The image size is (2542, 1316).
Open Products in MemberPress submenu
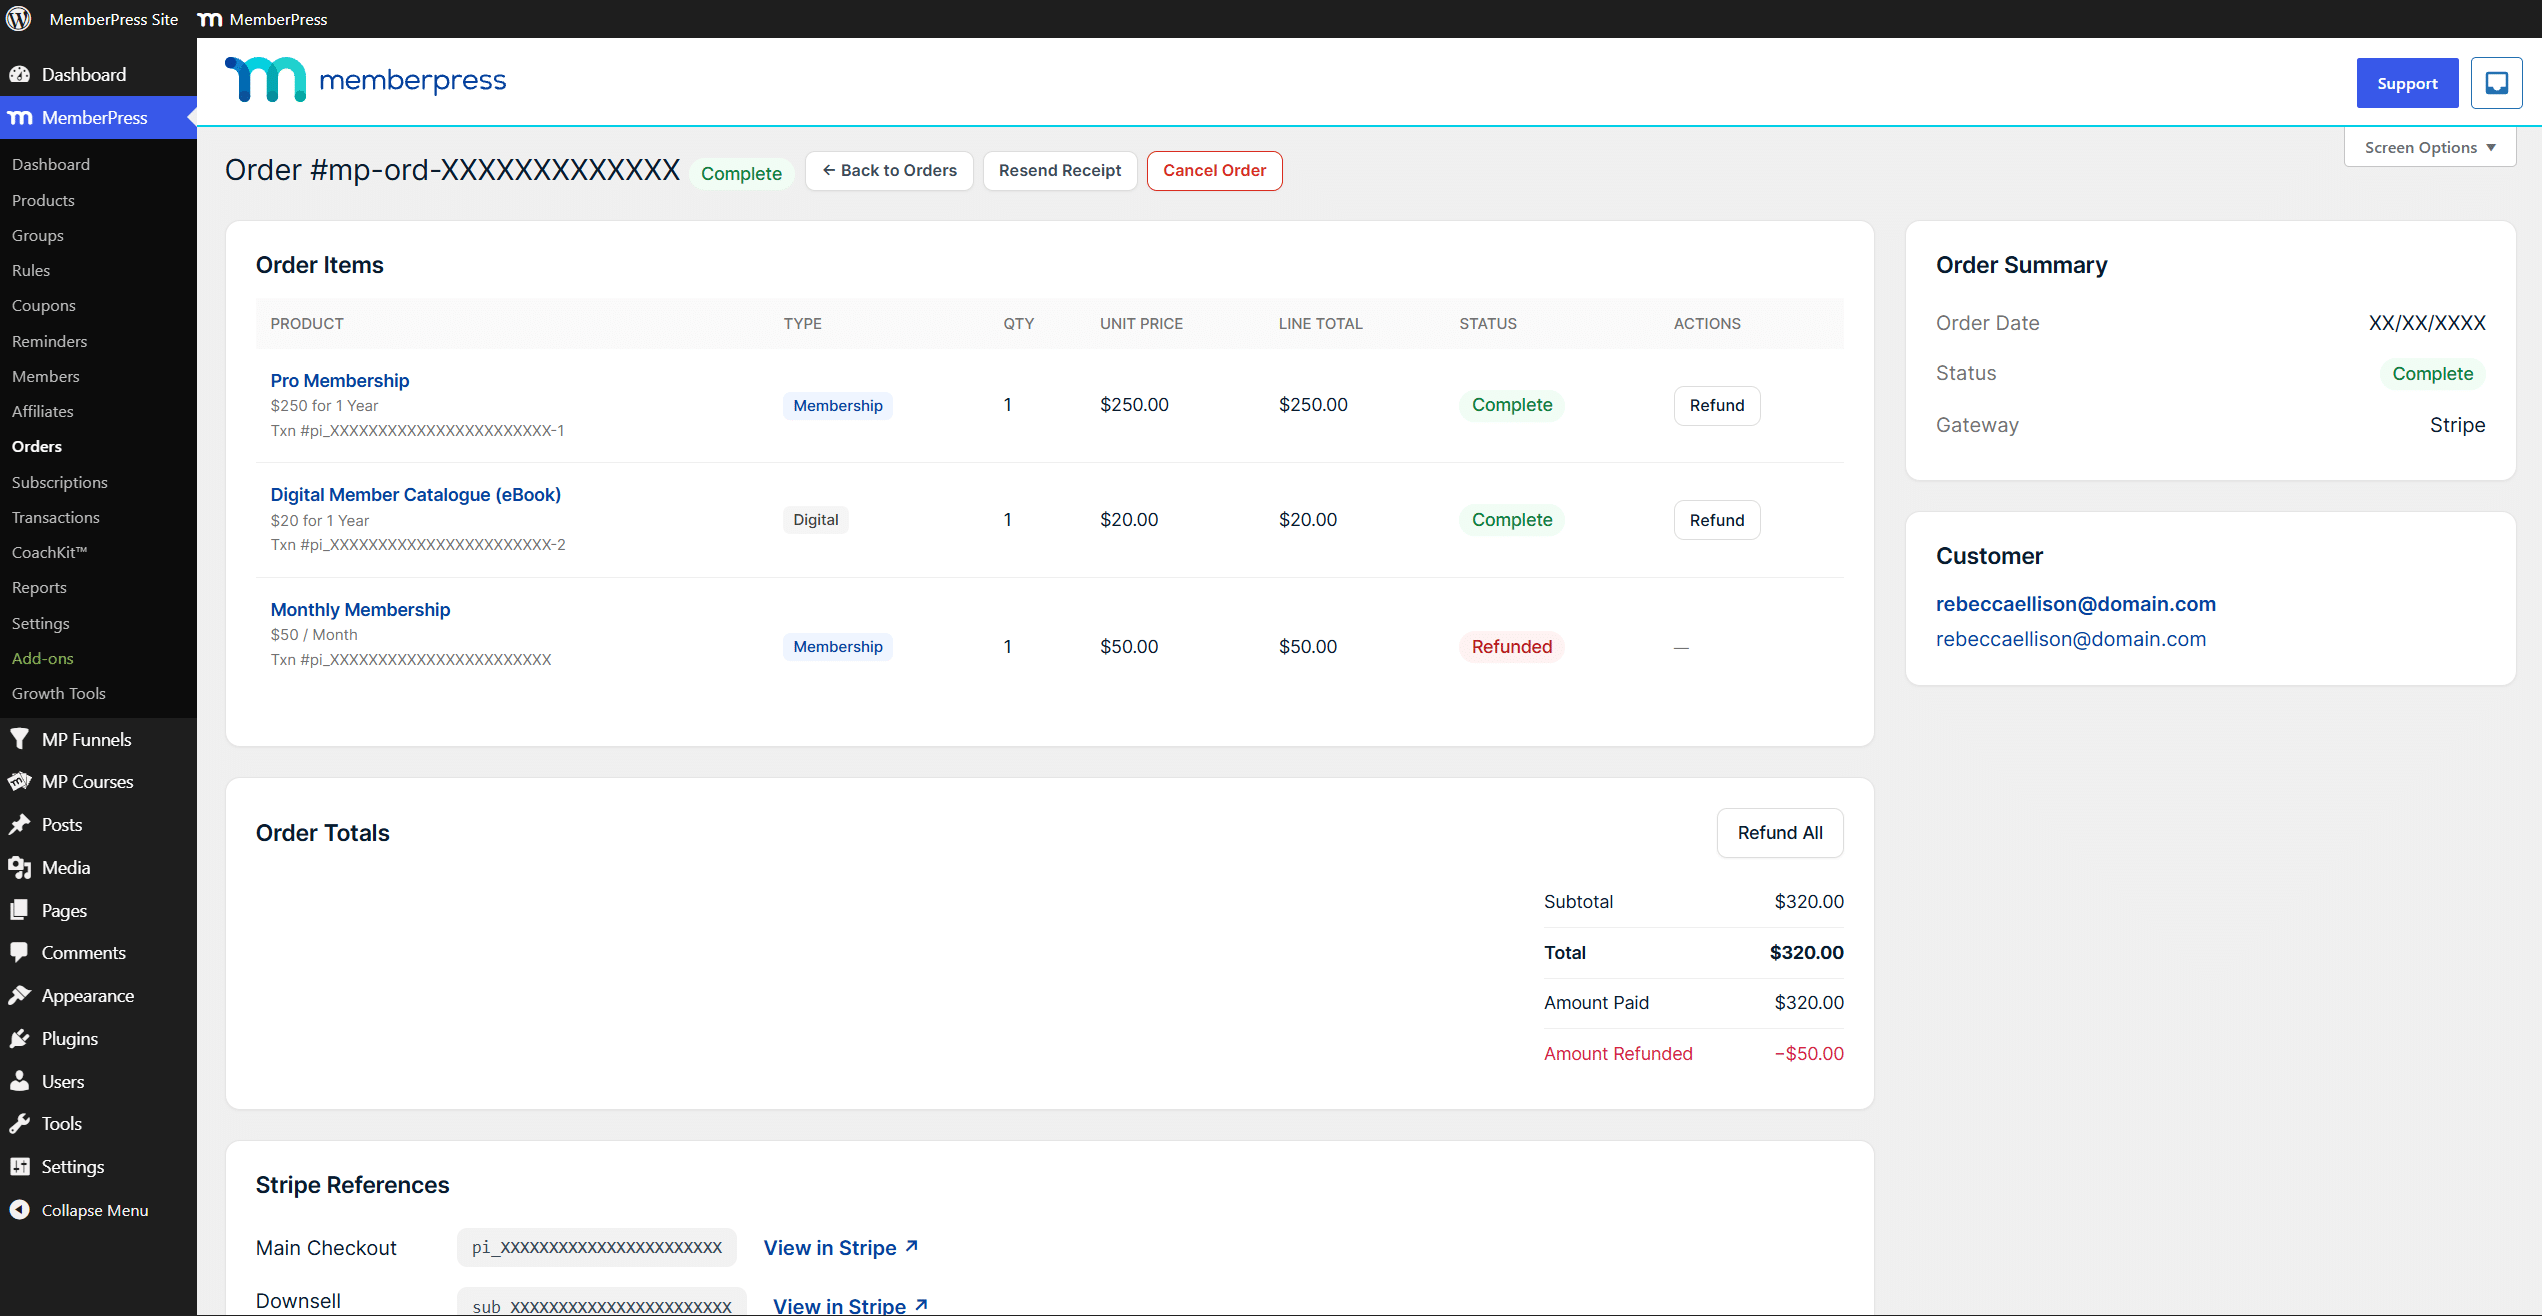43,200
